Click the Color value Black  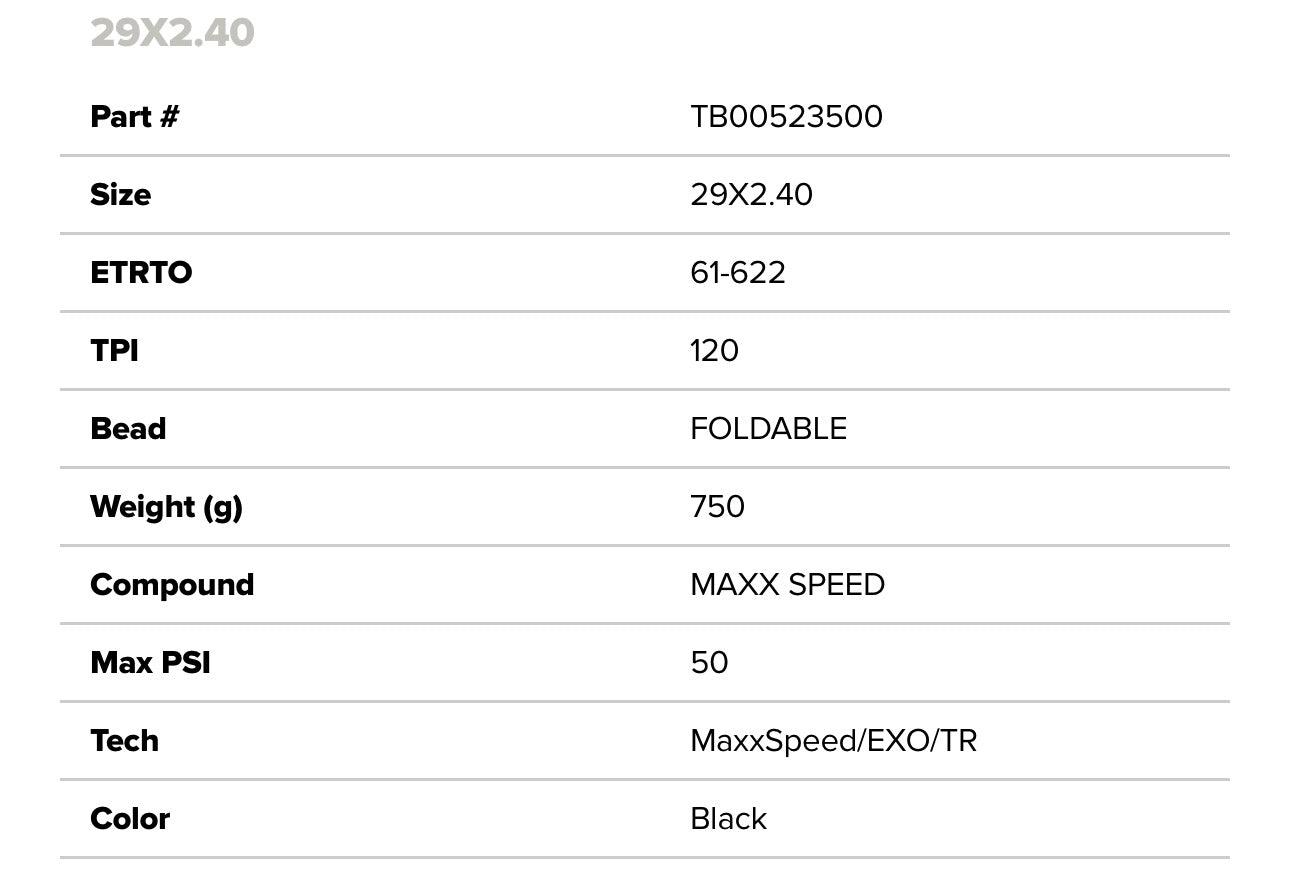click(728, 819)
